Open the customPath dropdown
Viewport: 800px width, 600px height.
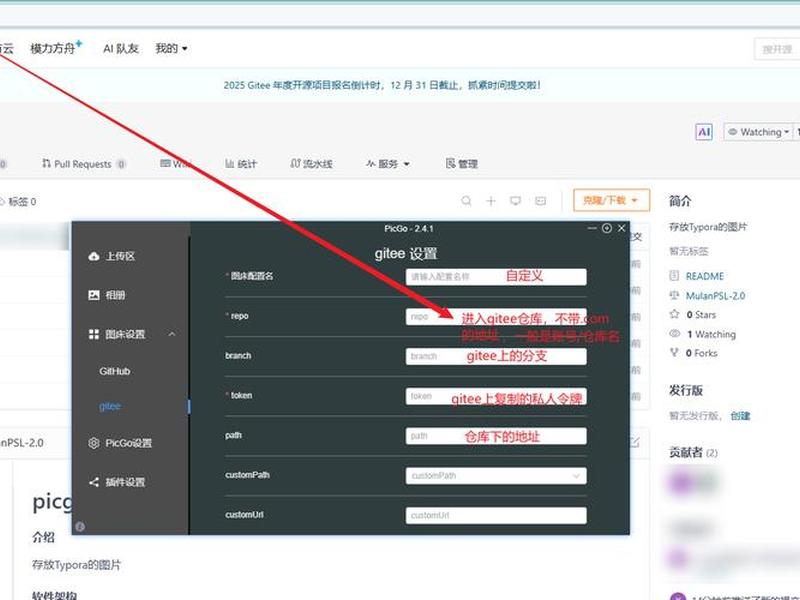tap(496, 476)
